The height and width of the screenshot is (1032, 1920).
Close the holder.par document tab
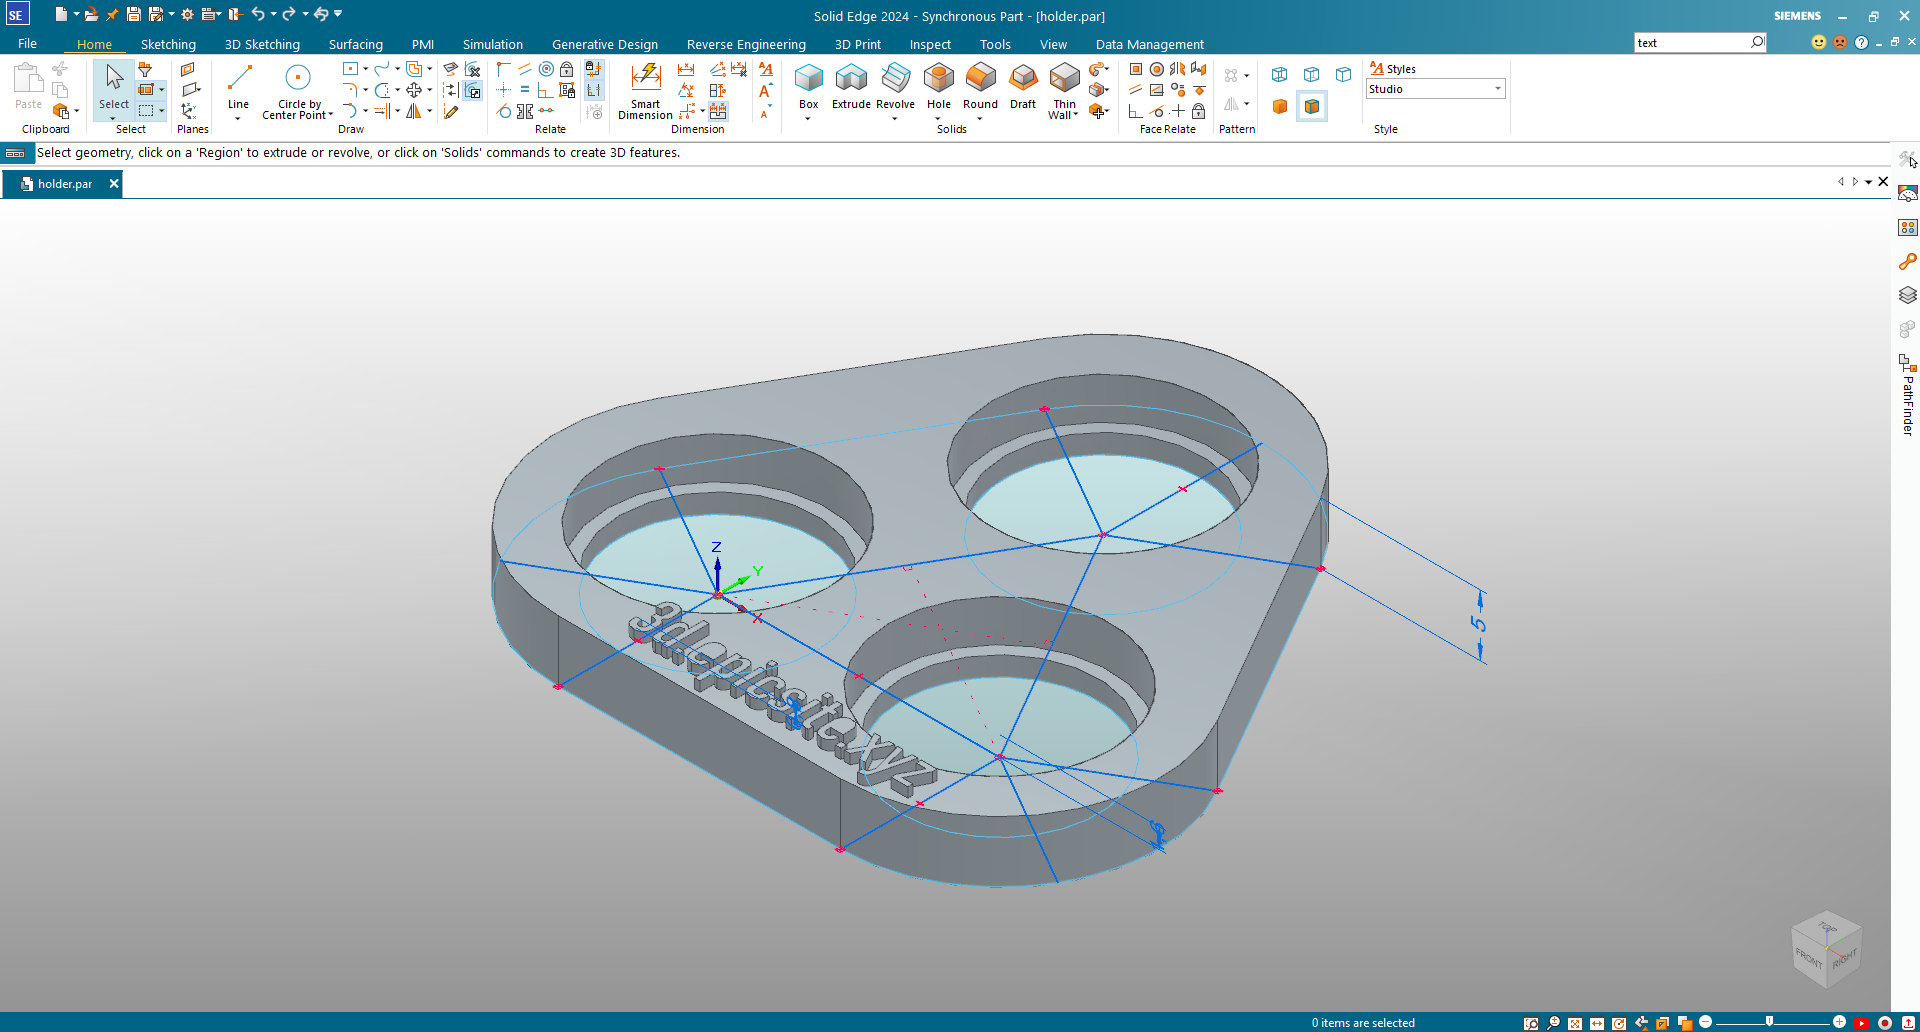(x=114, y=183)
